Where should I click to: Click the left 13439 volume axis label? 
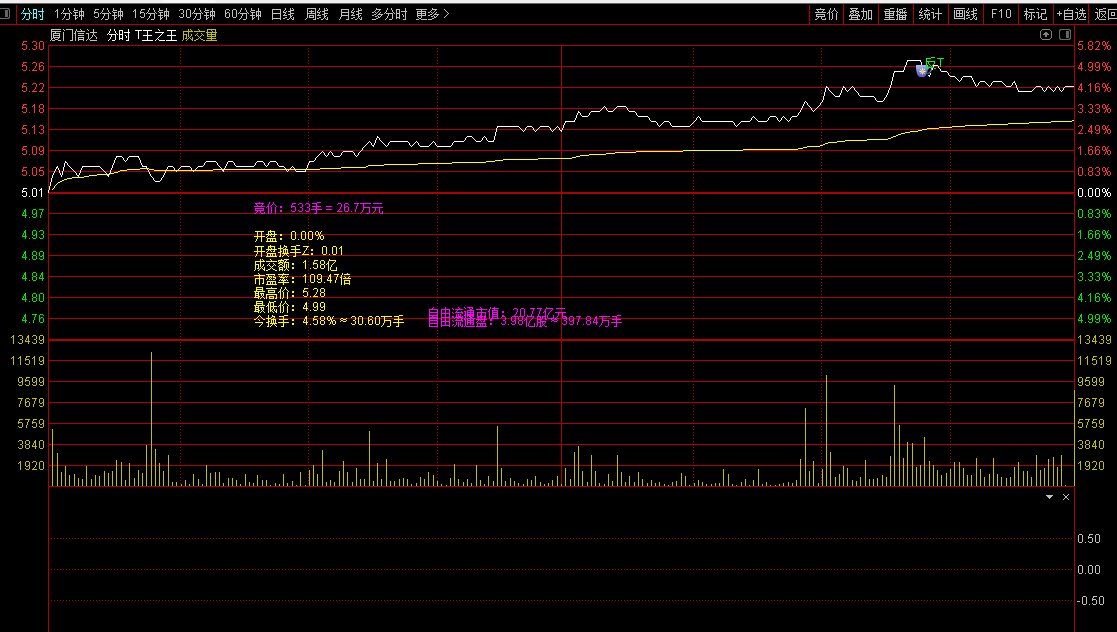(28, 340)
